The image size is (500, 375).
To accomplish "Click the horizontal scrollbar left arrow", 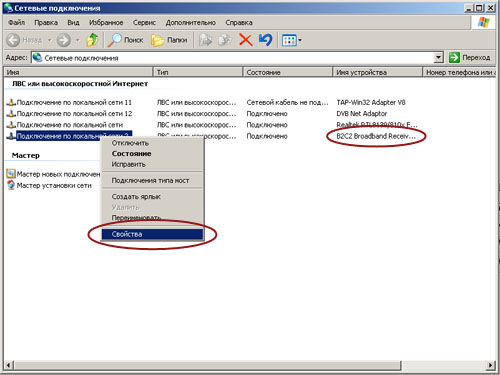I will (9, 365).
